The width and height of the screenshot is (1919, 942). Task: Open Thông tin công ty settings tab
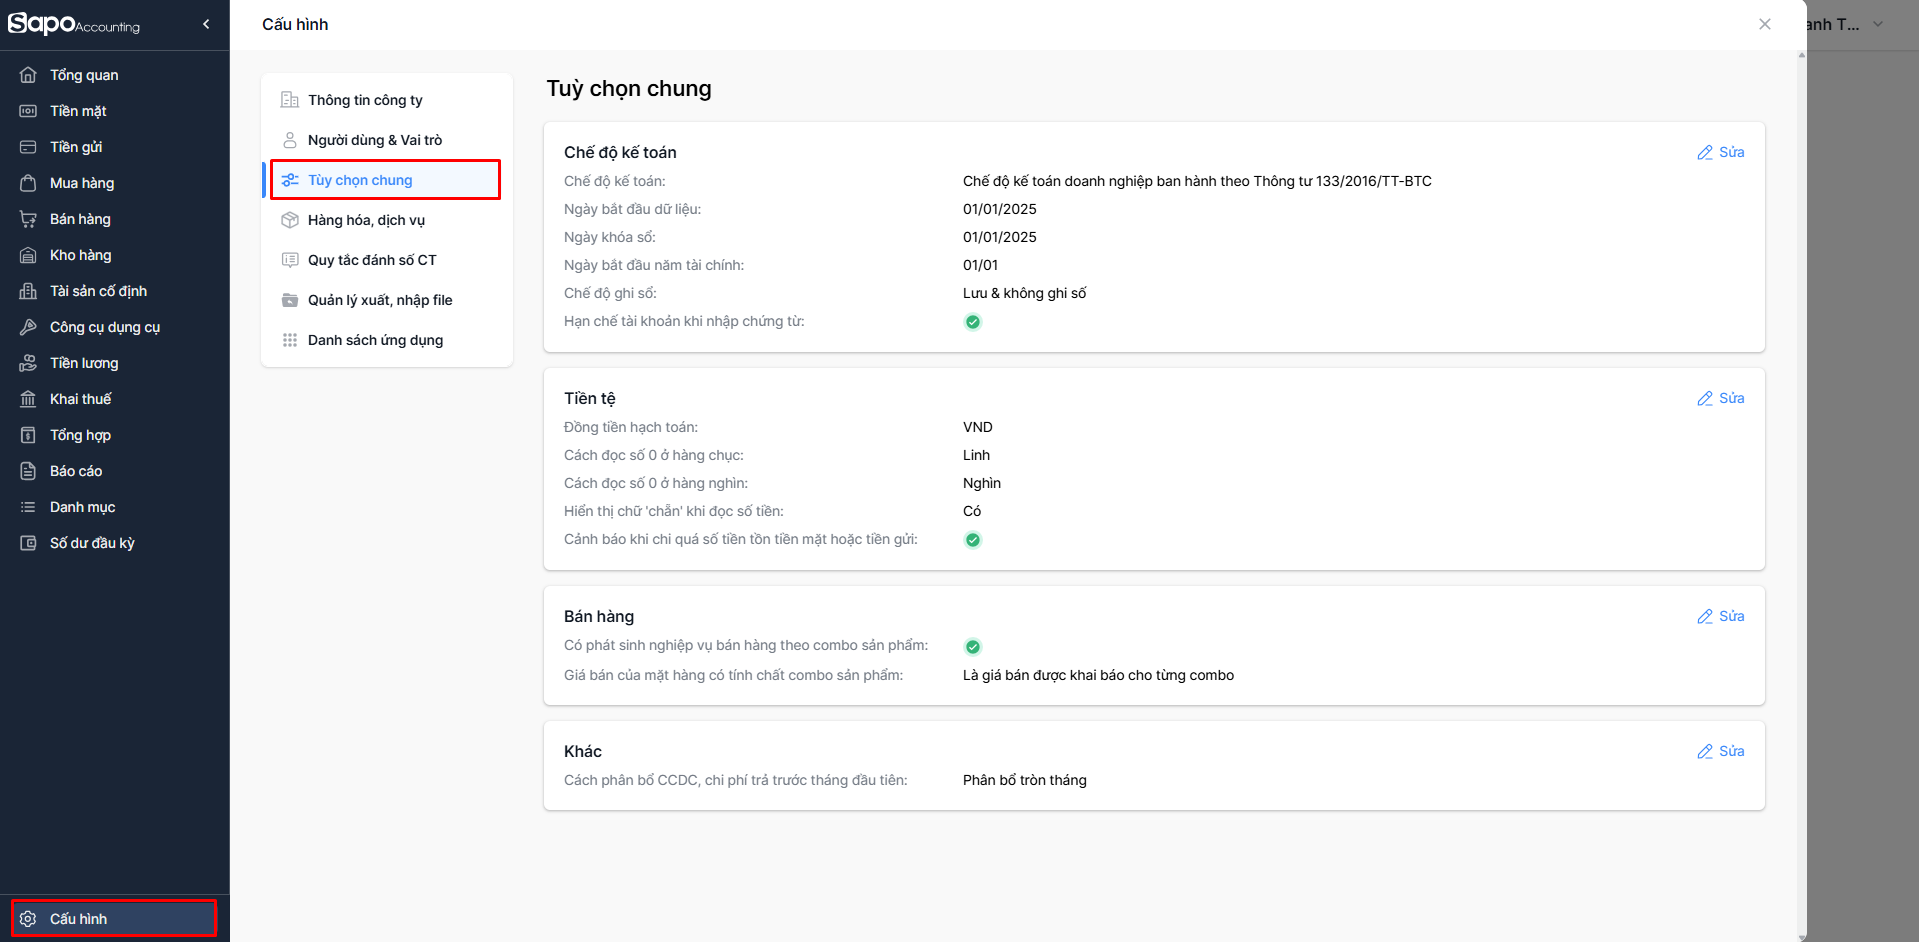point(365,100)
